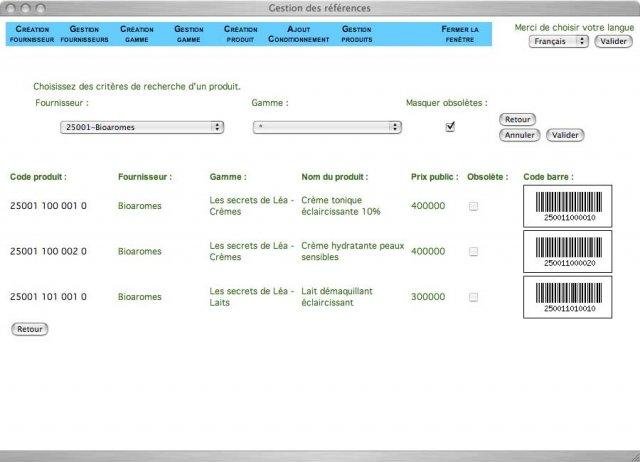640x462 pixels.
Task: Open the barcode image 250011000020
Action: coord(567,251)
